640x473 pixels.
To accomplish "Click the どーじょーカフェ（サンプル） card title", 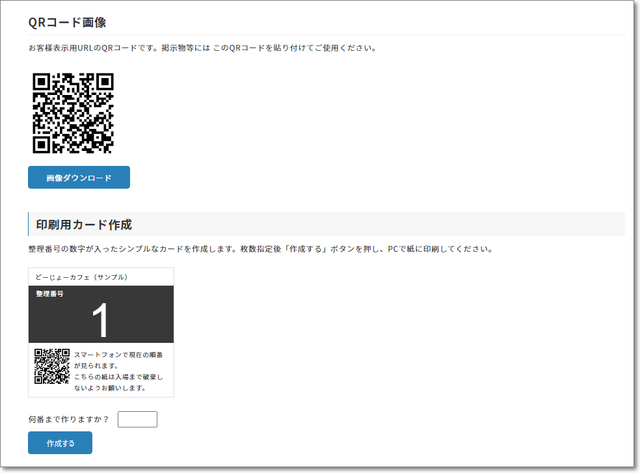I will pyautogui.click(x=82, y=276).
